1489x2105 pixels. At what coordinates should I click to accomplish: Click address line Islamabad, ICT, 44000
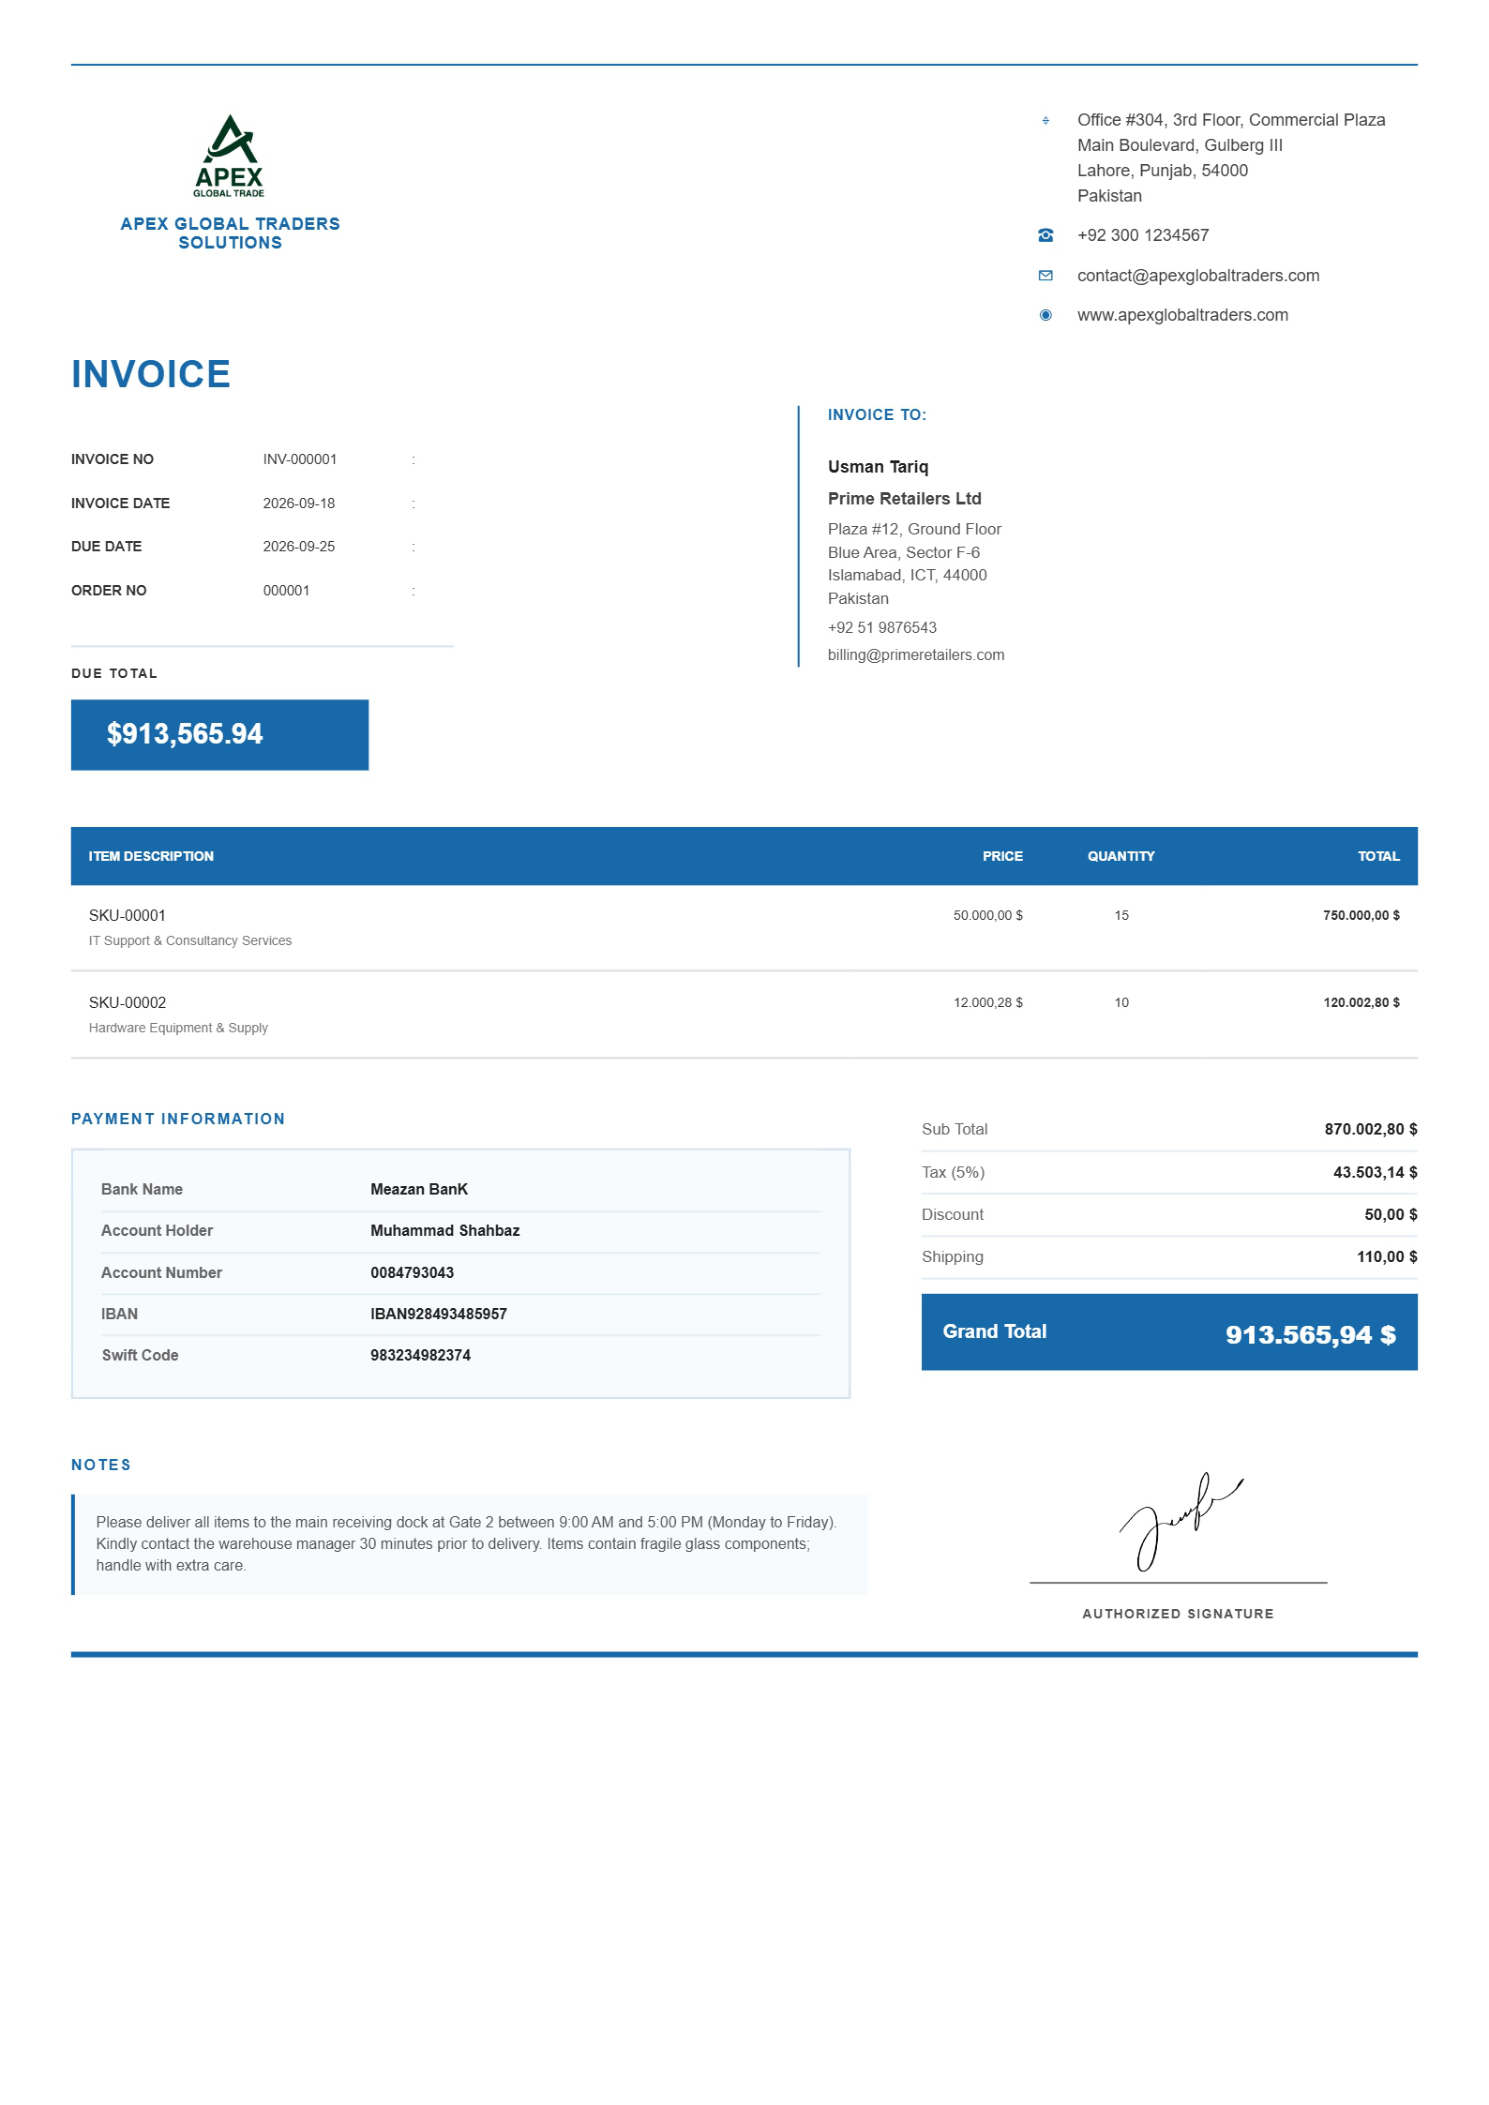point(906,575)
